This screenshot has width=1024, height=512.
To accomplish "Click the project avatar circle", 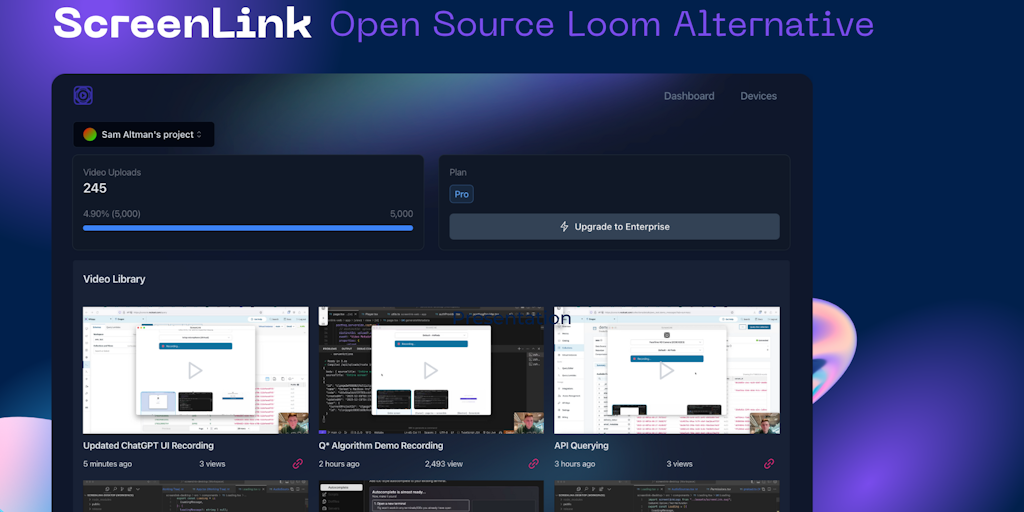I will (89, 135).
